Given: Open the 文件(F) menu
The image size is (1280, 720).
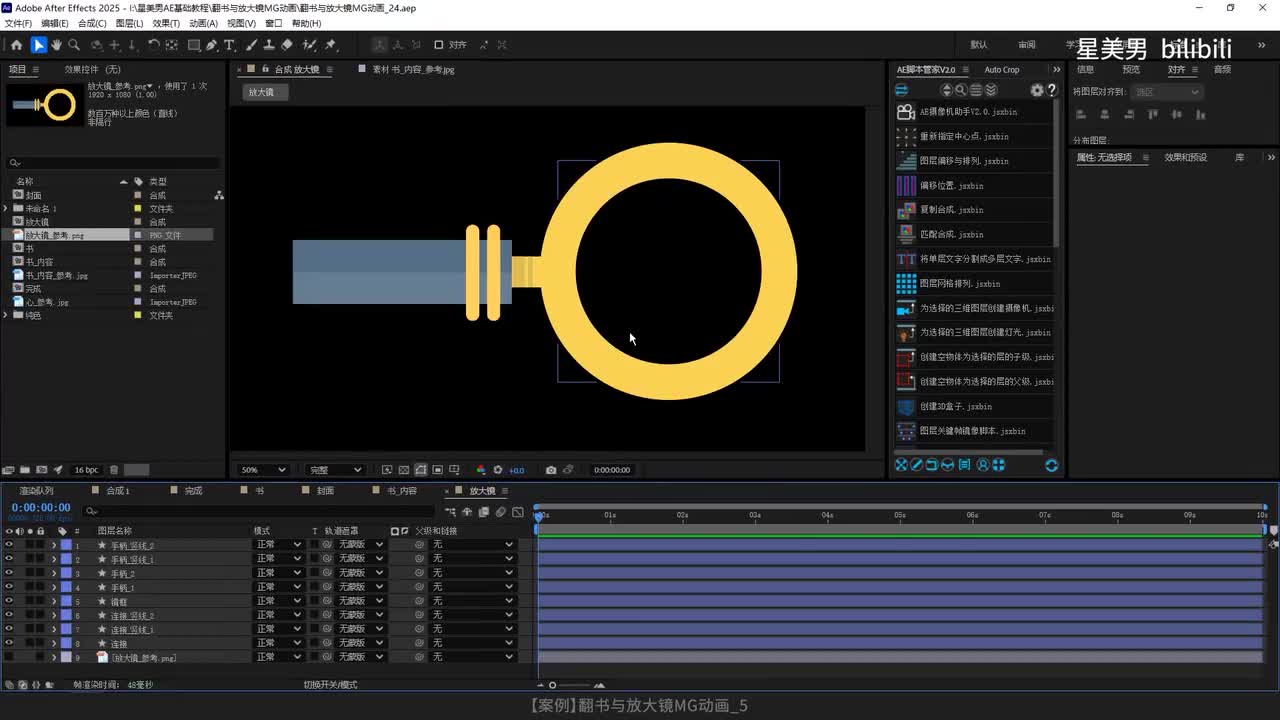Looking at the screenshot, I should [x=18, y=23].
